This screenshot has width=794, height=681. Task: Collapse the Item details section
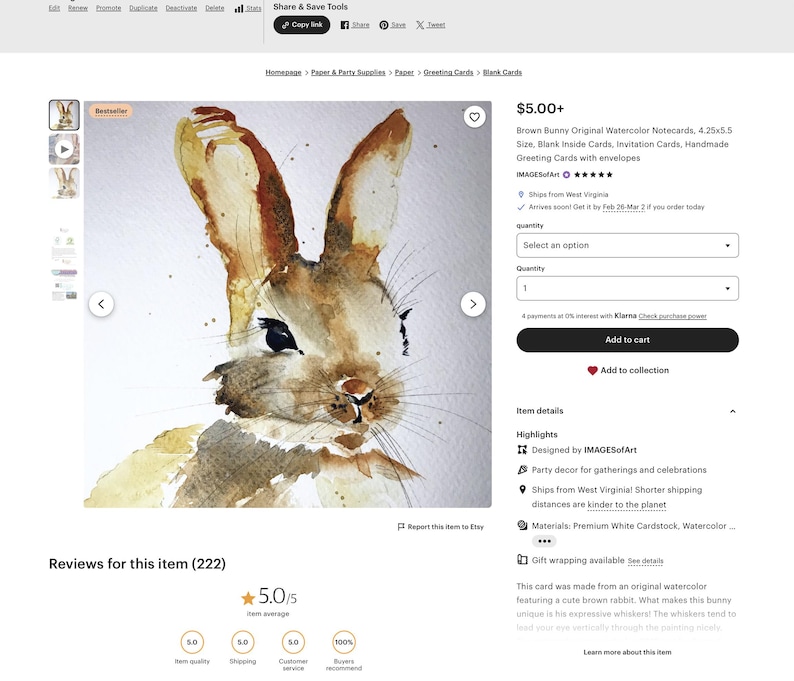click(x=732, y=411)
